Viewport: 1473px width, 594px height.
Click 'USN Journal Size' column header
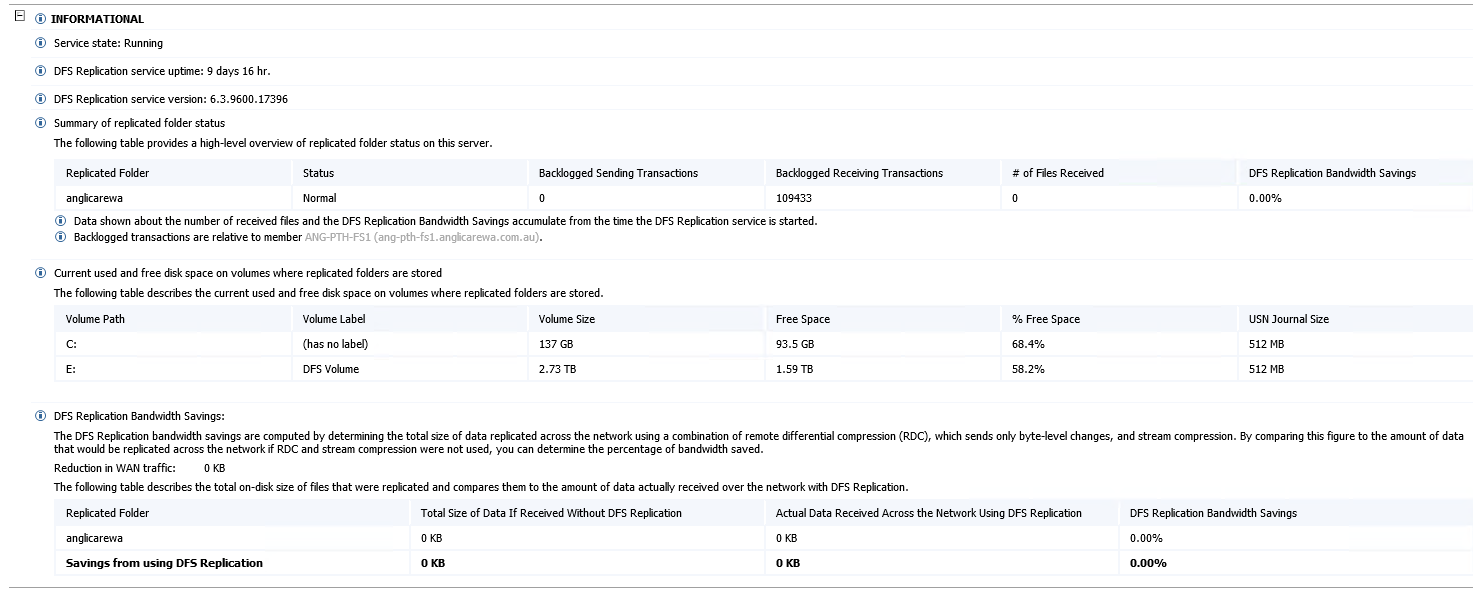coord(1289,319)
